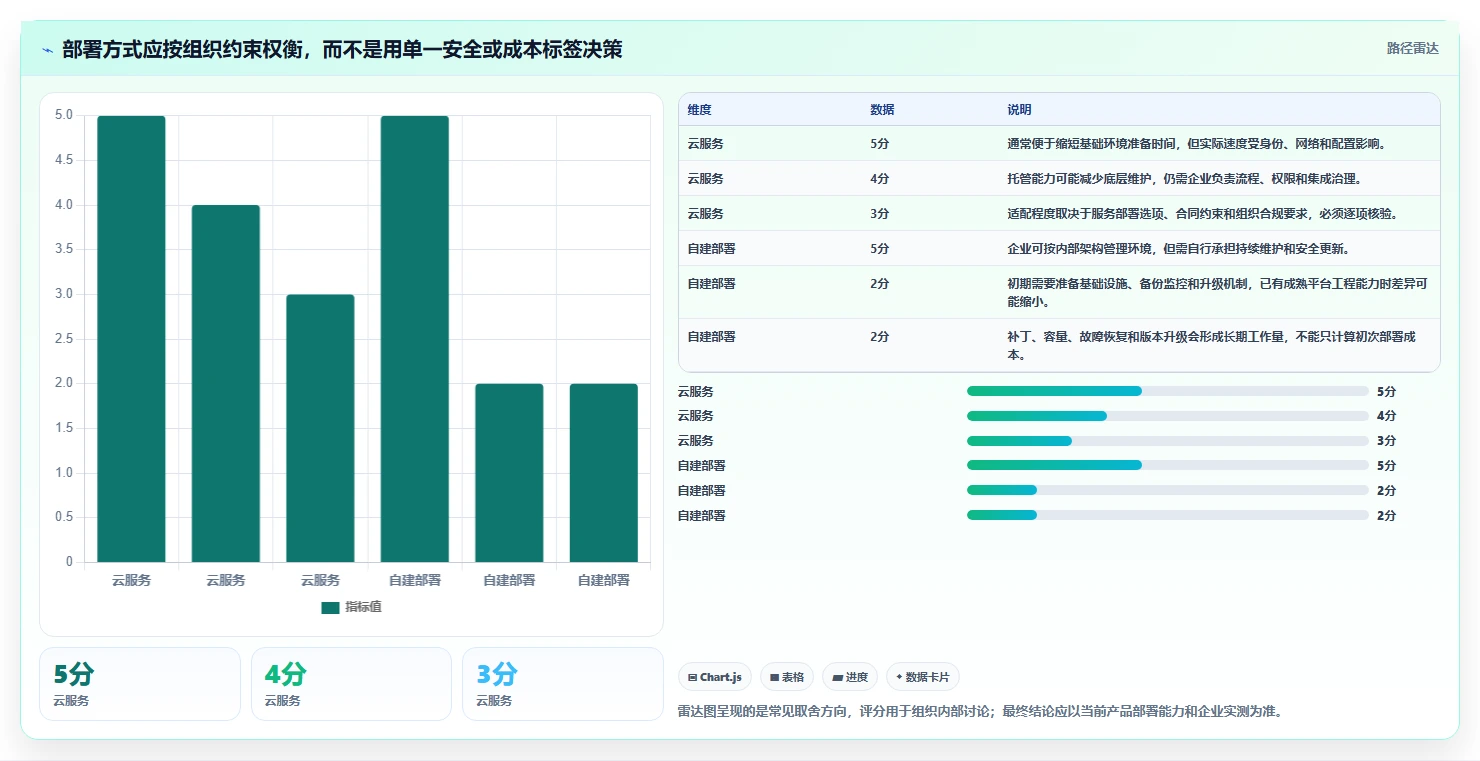Click the 云服务 chart bar reaching 4.0

click(x=226, y=383)
